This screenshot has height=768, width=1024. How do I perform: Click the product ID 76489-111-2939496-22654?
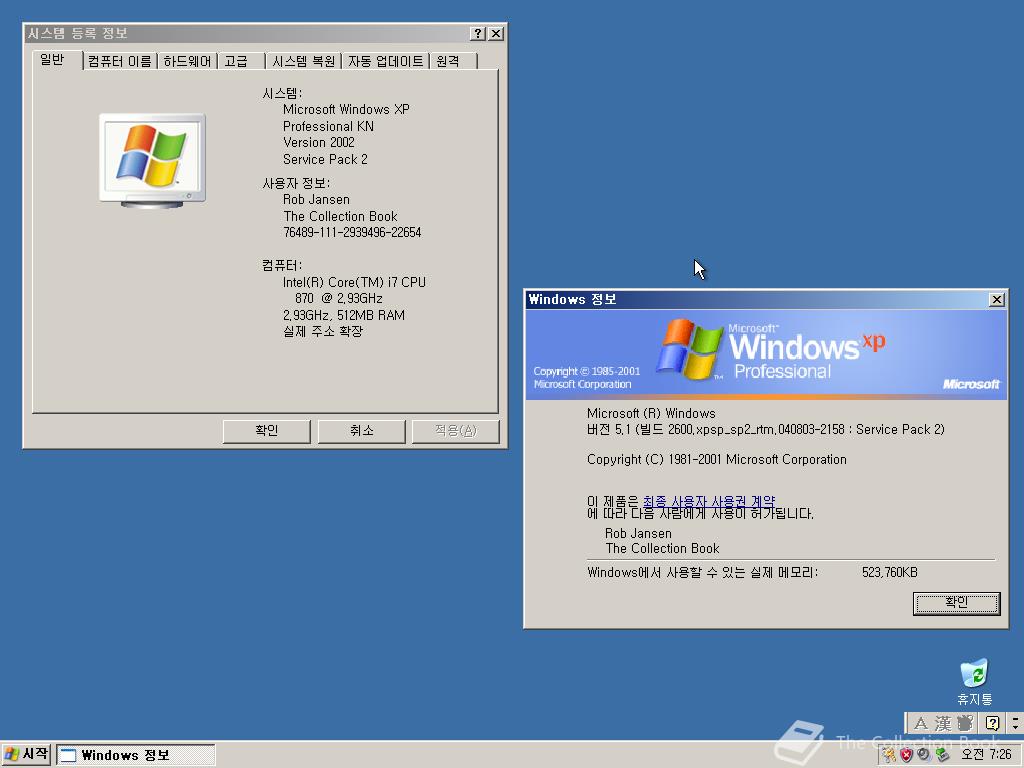[352, 232]
